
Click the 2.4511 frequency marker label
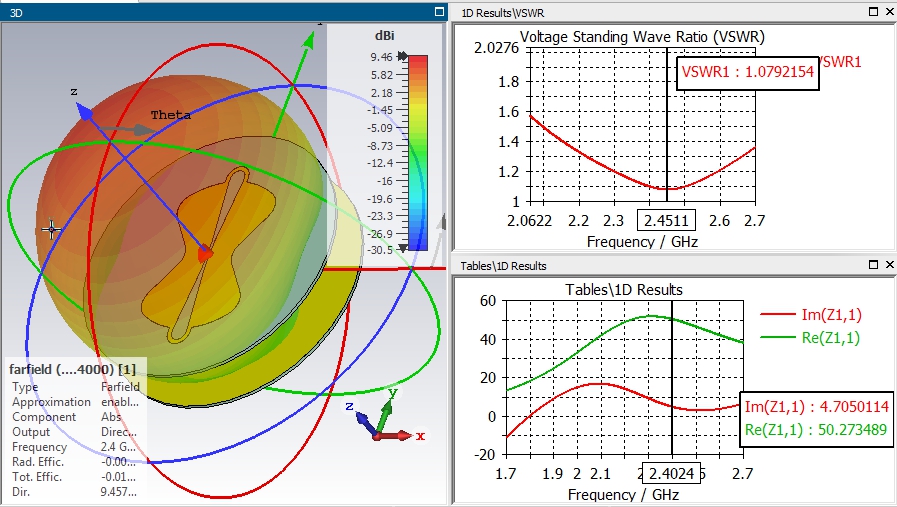[x=666, y=220]
